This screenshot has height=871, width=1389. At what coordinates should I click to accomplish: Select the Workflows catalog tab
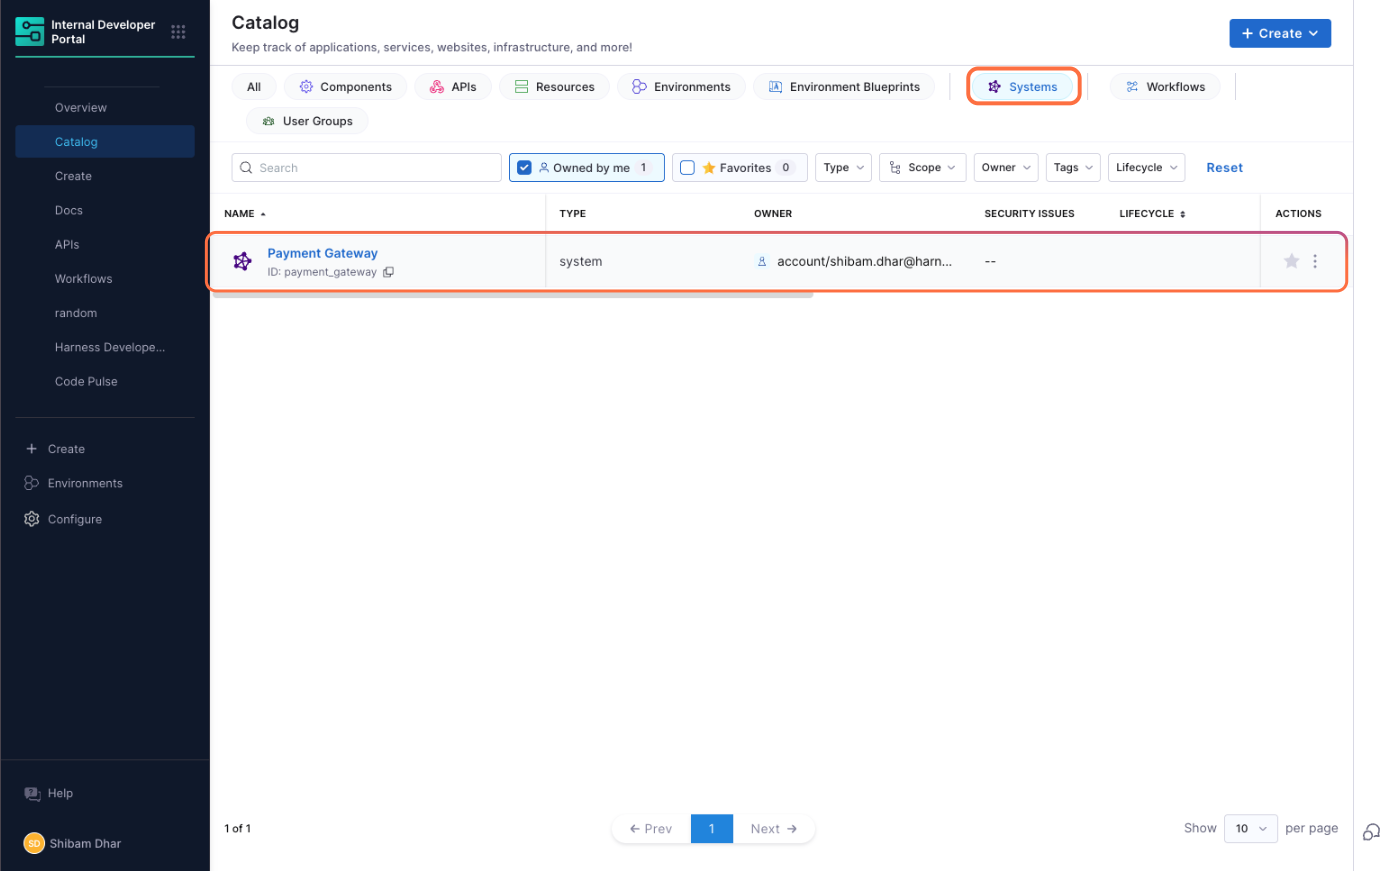pyautogui.click(x=1165, y=87)
